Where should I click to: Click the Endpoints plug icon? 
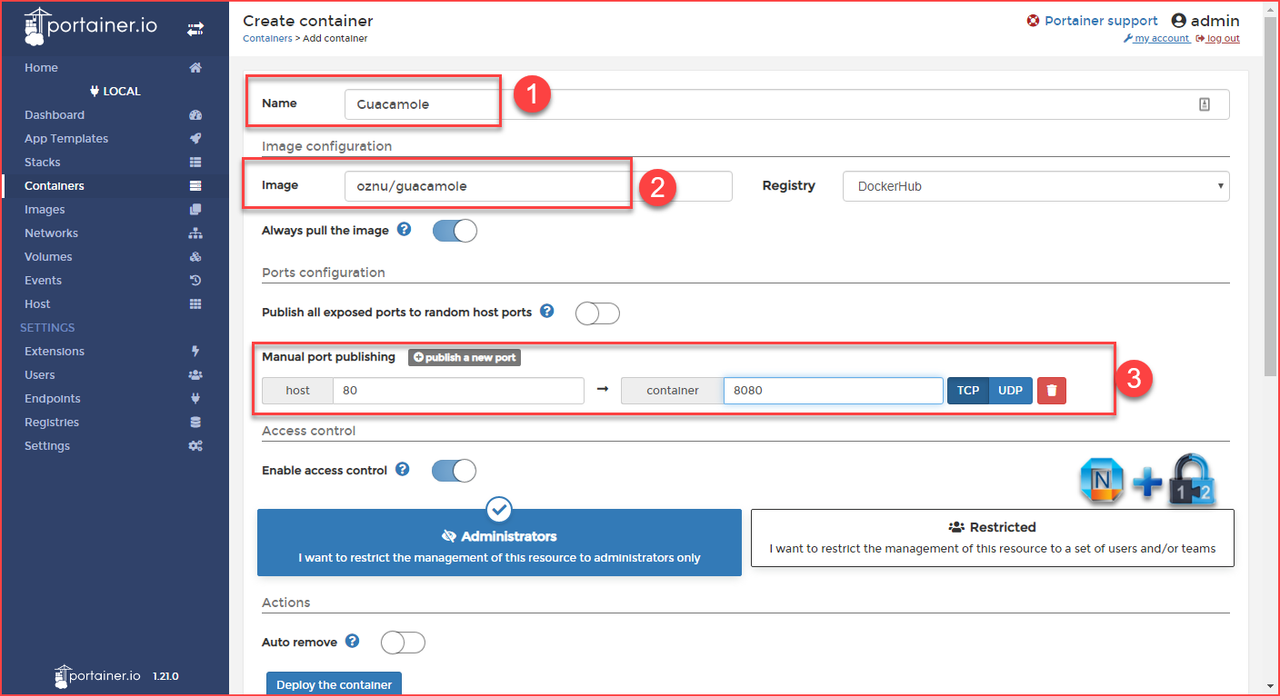[196, 399]
